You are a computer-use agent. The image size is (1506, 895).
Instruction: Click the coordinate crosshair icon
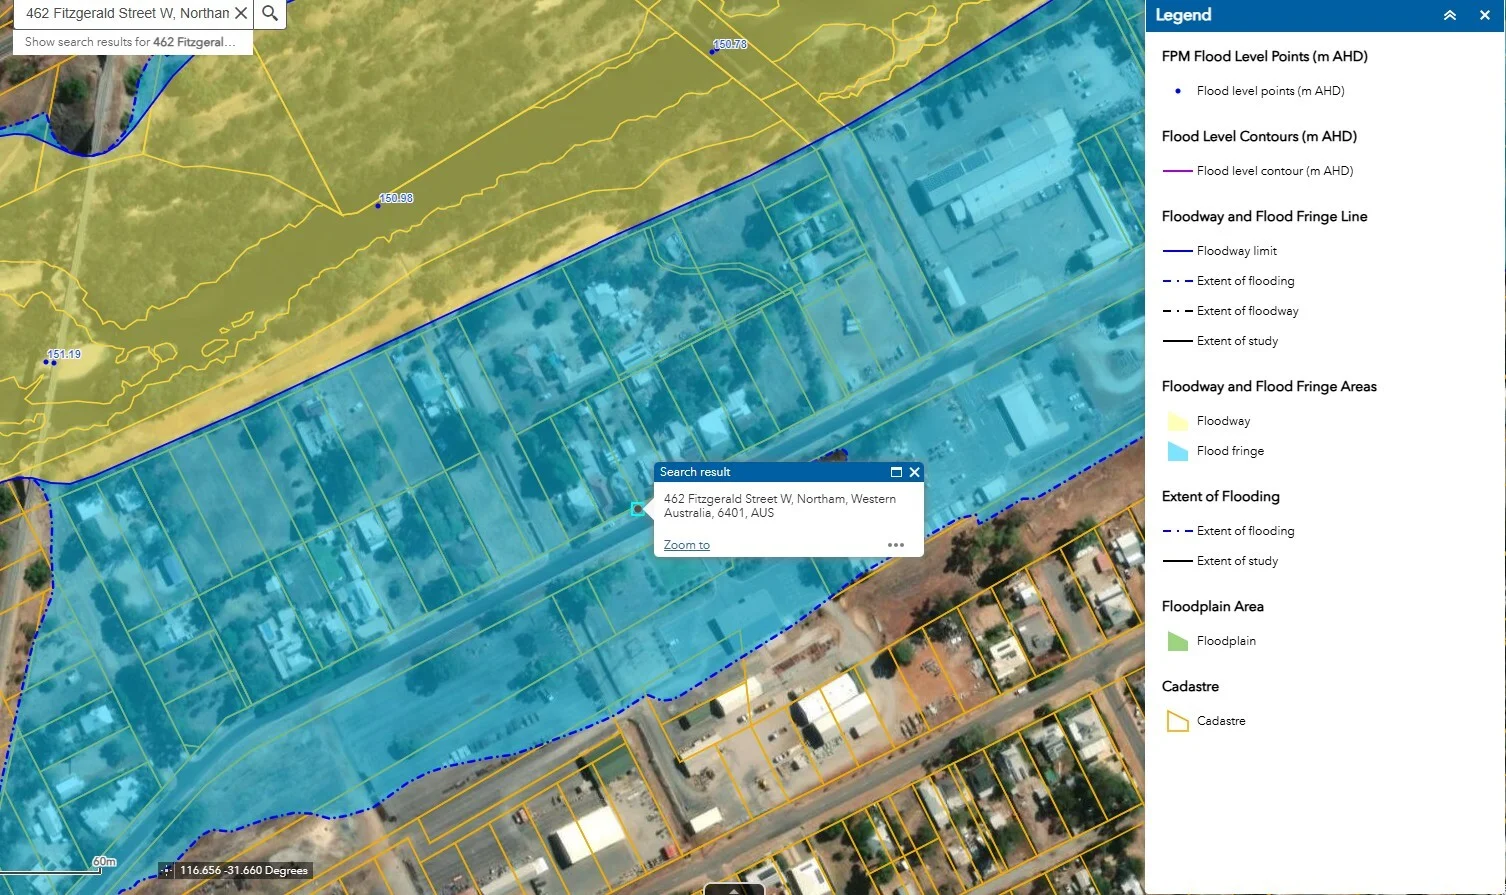coord(167,871)
